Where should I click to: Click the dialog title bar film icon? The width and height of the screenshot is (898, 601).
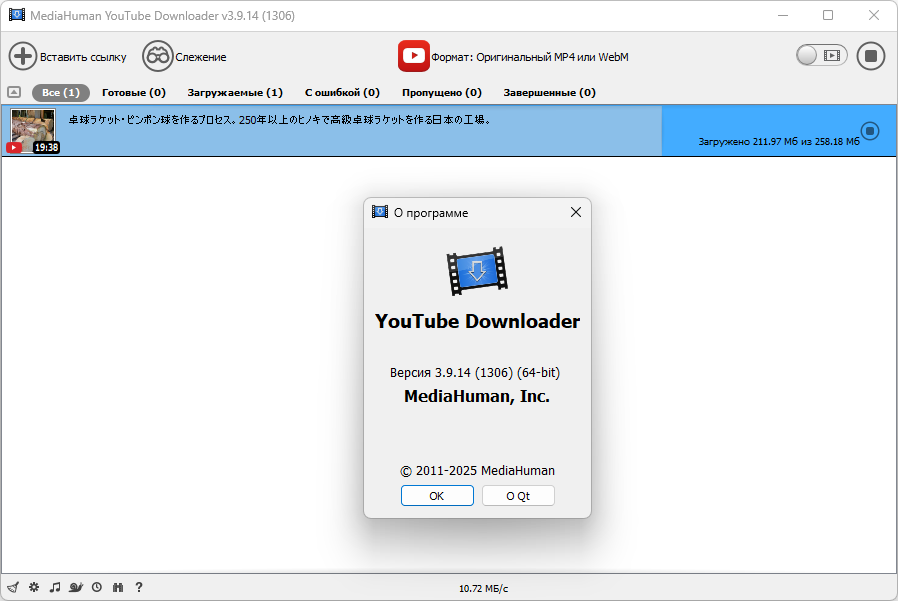[x=380, y=212]
